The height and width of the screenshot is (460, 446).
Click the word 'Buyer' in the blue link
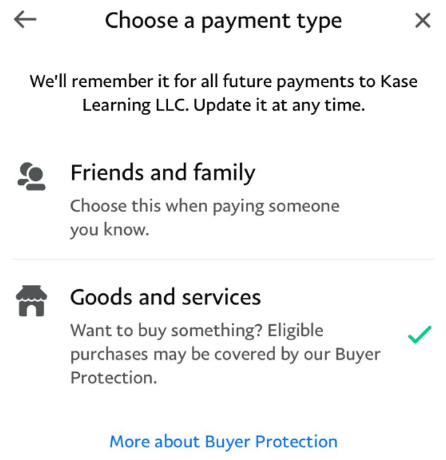227,442
